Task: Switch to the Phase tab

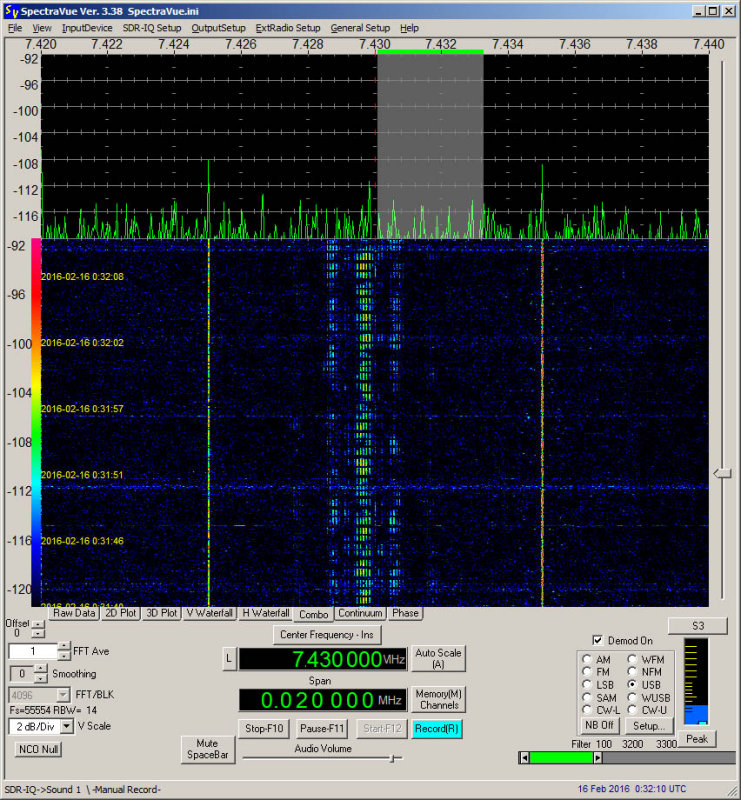Action: [x=405, y=613]
